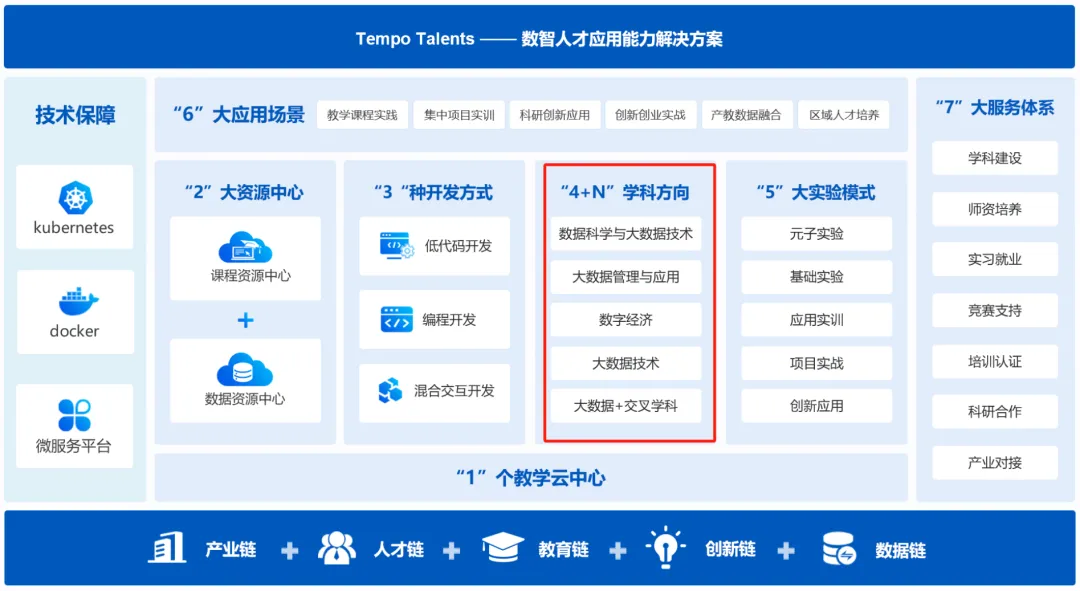Screen dimensions: 1080x591
Task: Click the 基础实验 experiment mode box
Action: tap(816, 277)
